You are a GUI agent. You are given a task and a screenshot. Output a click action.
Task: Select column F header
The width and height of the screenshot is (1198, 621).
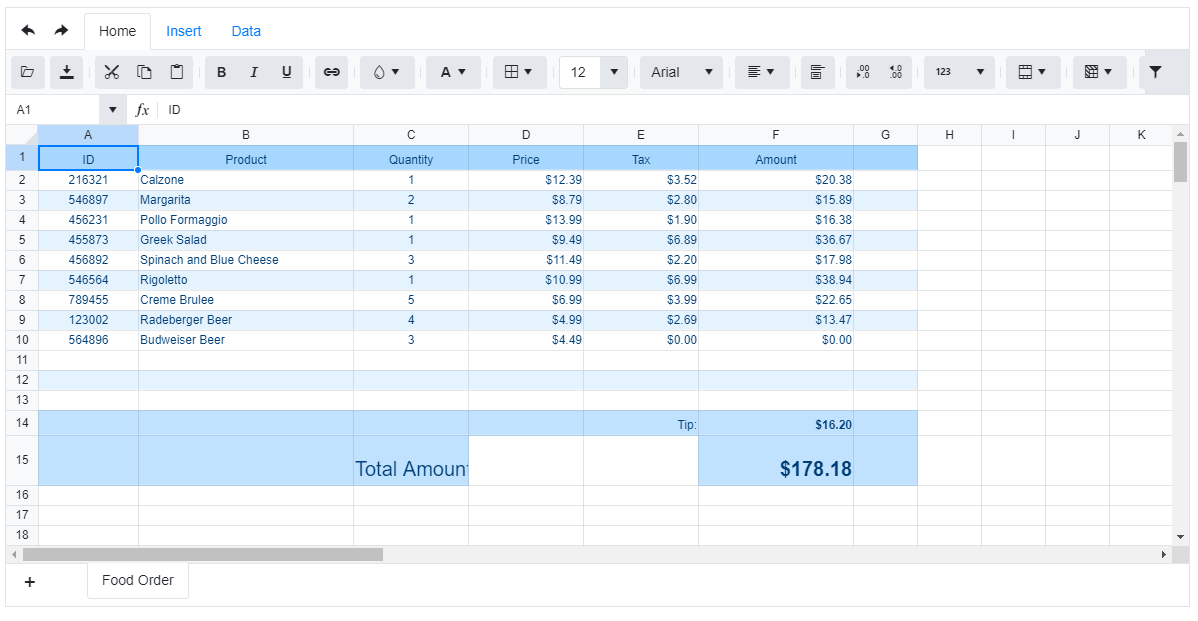tap(775, 135)
